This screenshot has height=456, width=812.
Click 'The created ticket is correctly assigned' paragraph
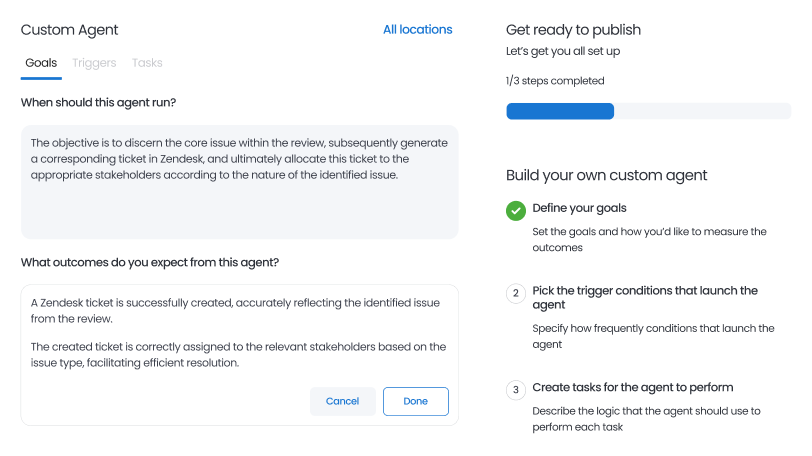point(238,355)
